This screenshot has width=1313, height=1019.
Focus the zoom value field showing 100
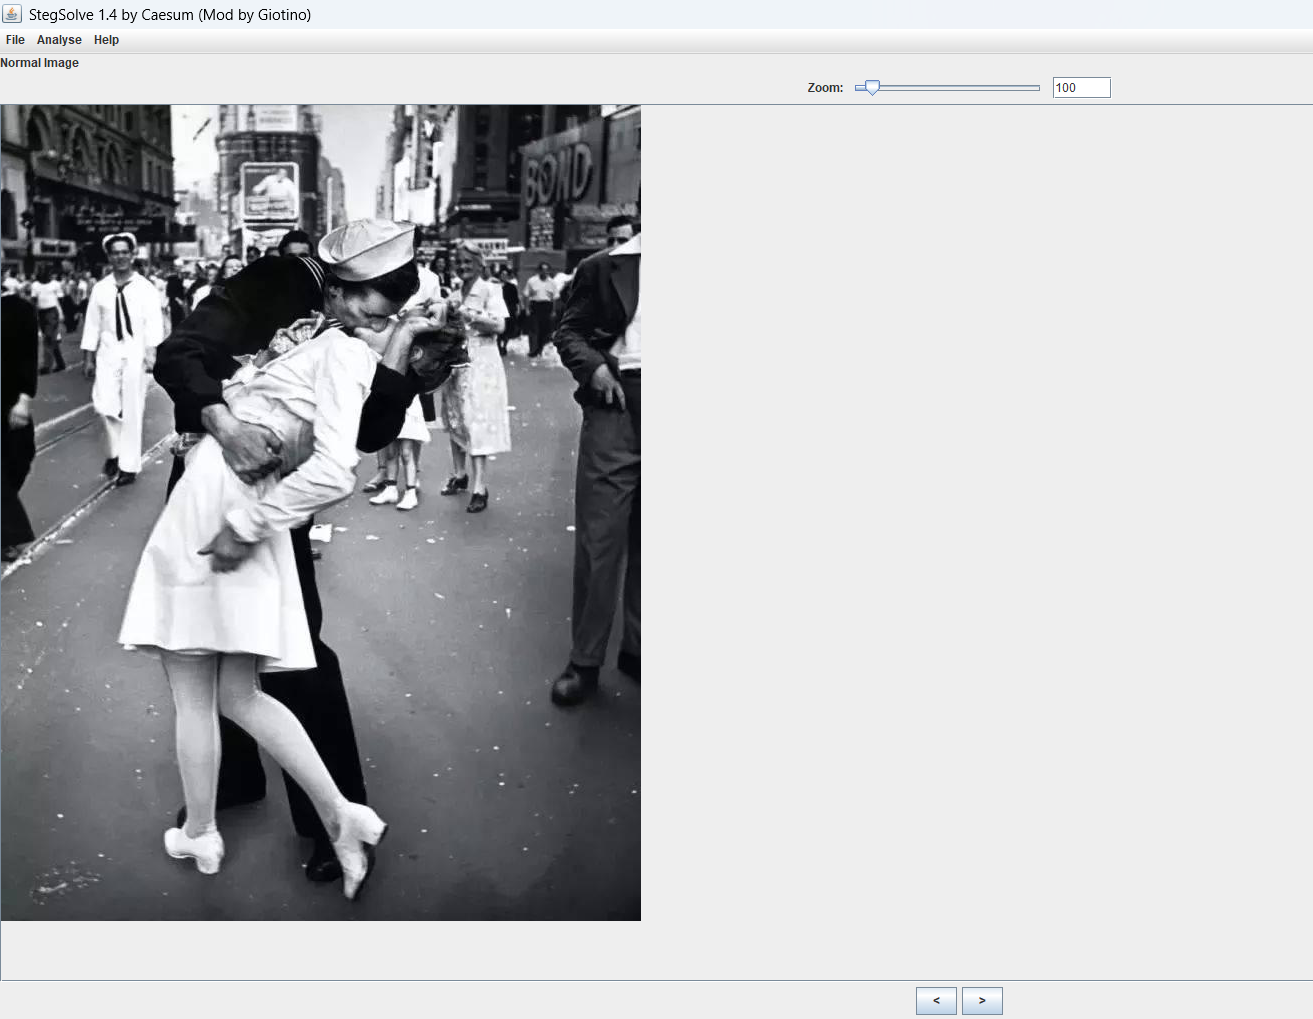1081,88
